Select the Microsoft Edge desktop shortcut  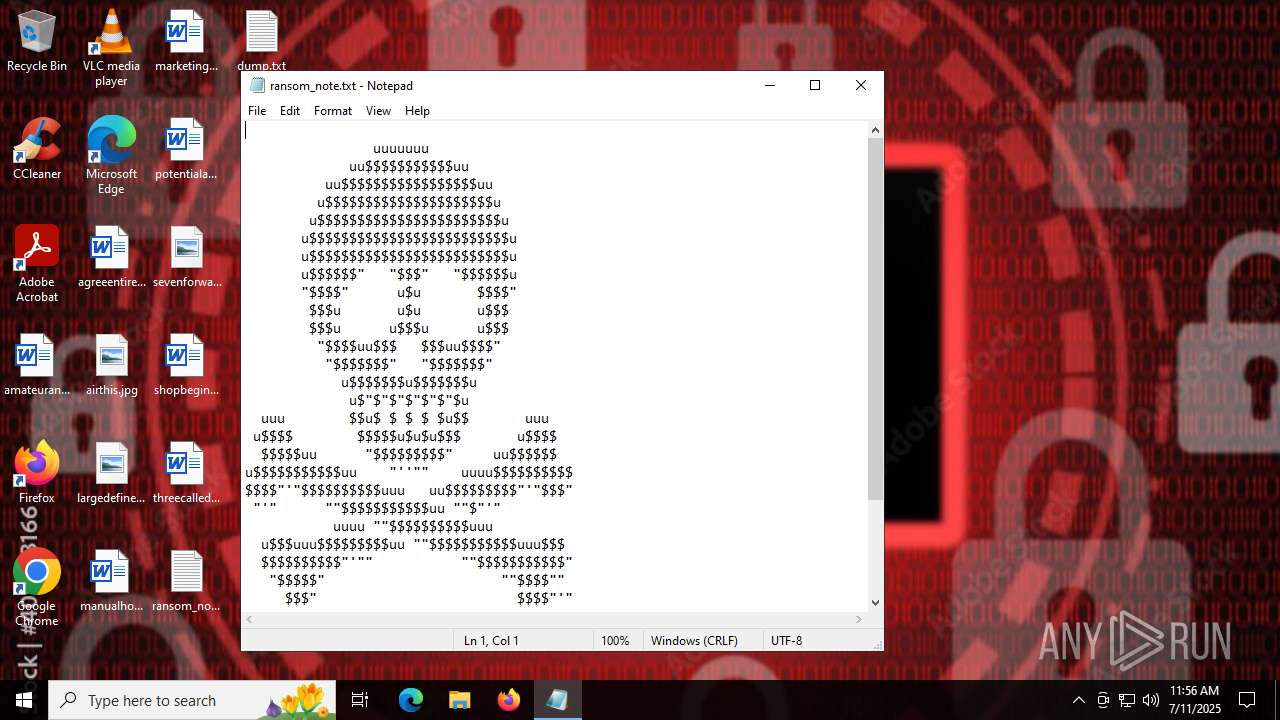(111, 156)
